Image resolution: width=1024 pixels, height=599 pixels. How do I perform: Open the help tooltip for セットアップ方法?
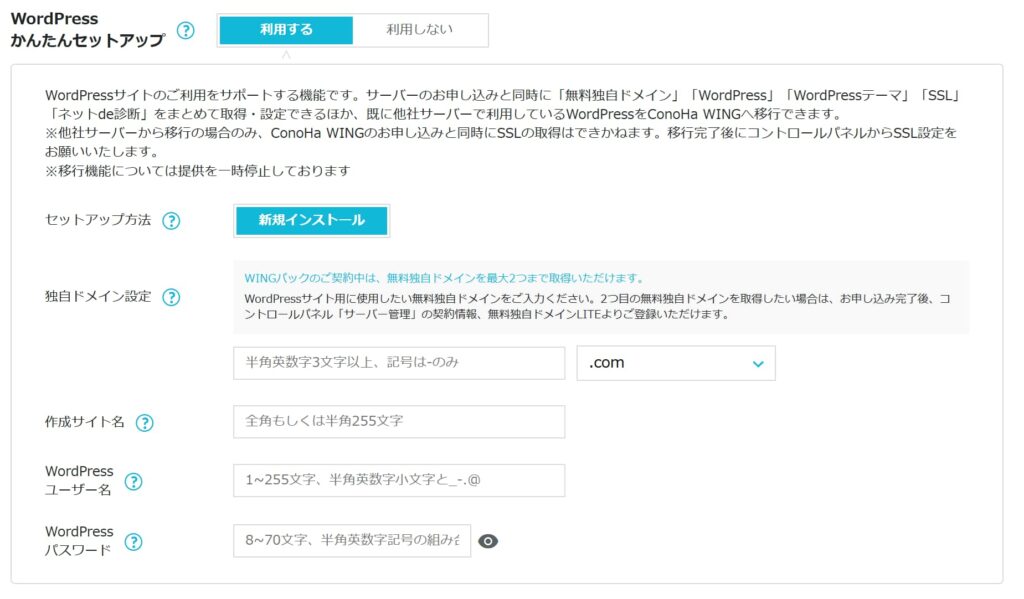click(x=171, y=221)
